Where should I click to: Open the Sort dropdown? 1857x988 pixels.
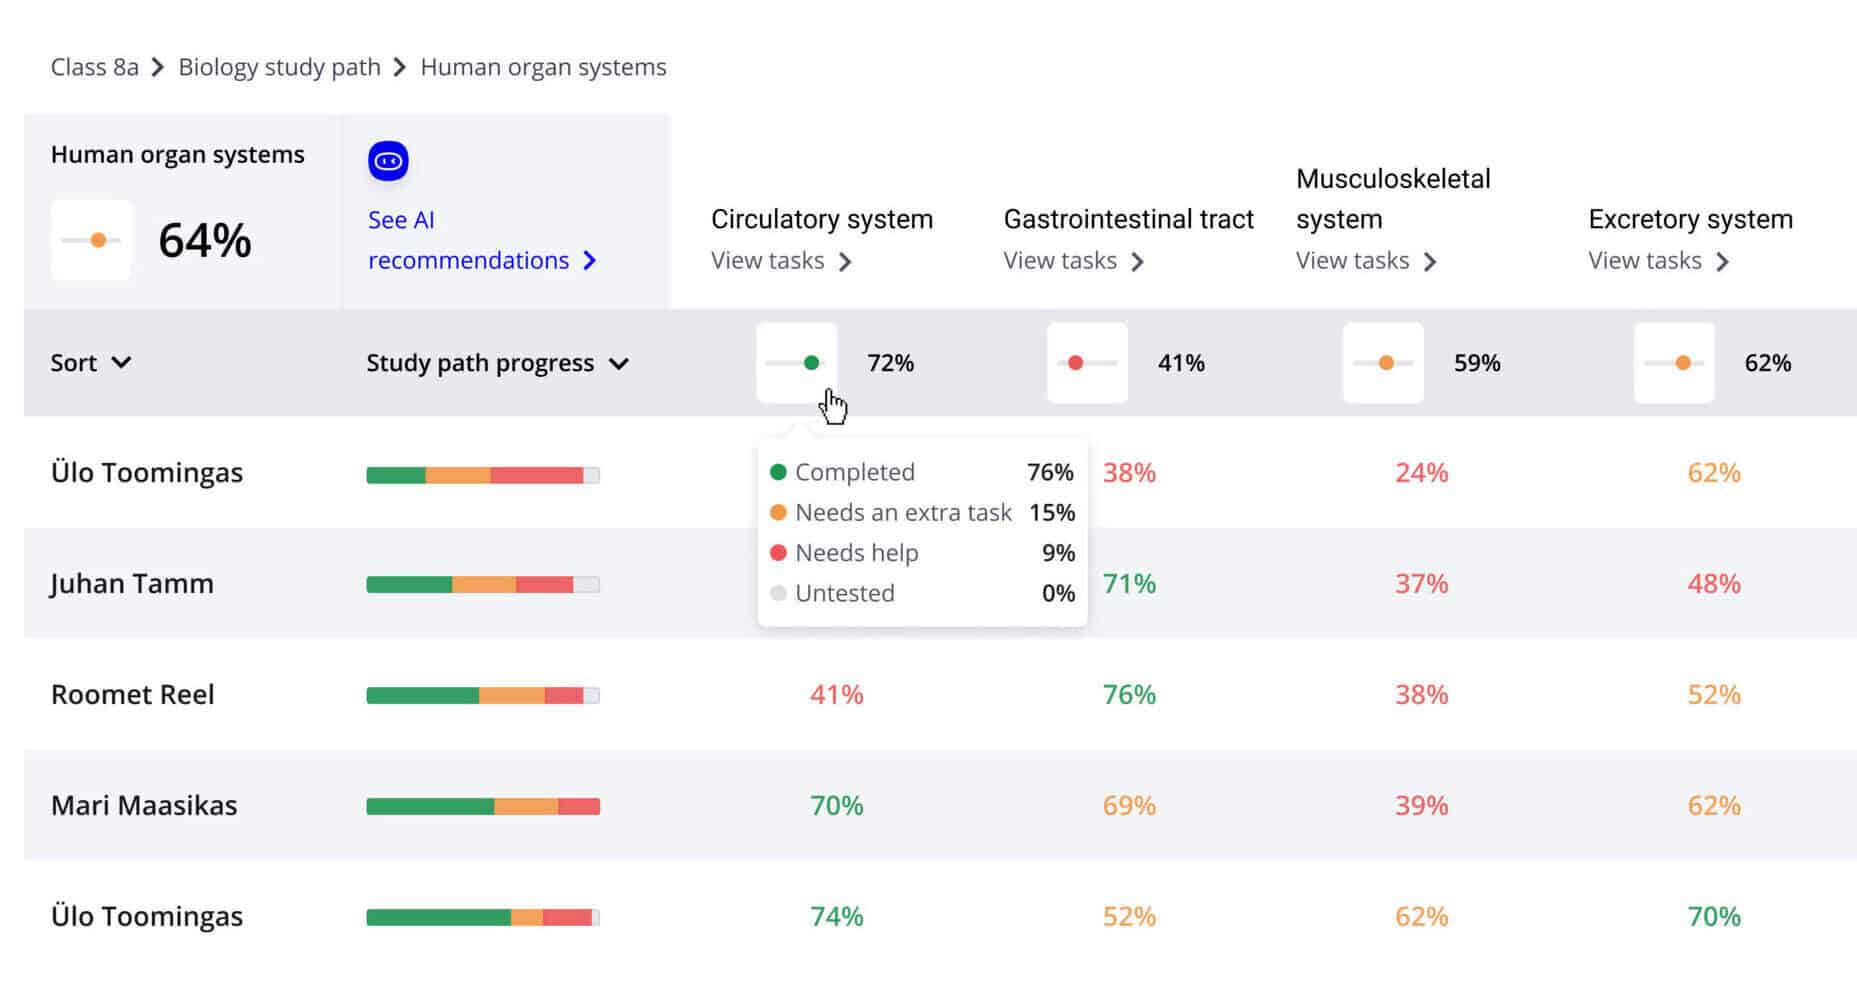tap(91, 363)
